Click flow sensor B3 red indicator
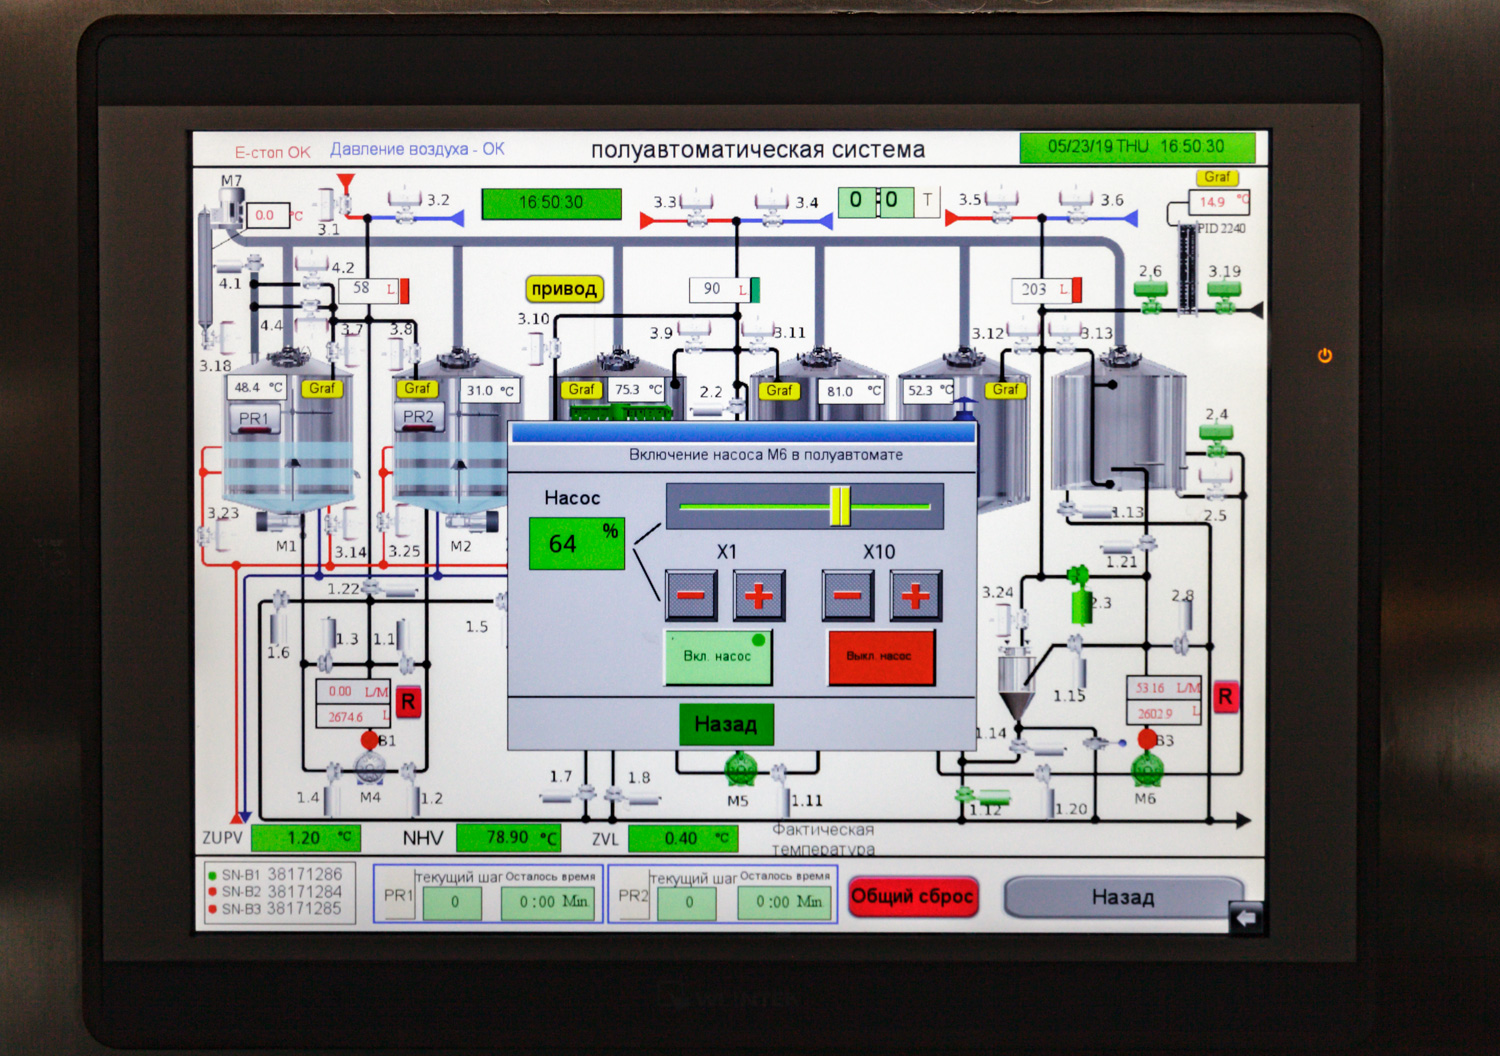The image size is (1500, 1056). coord(1147,739)
